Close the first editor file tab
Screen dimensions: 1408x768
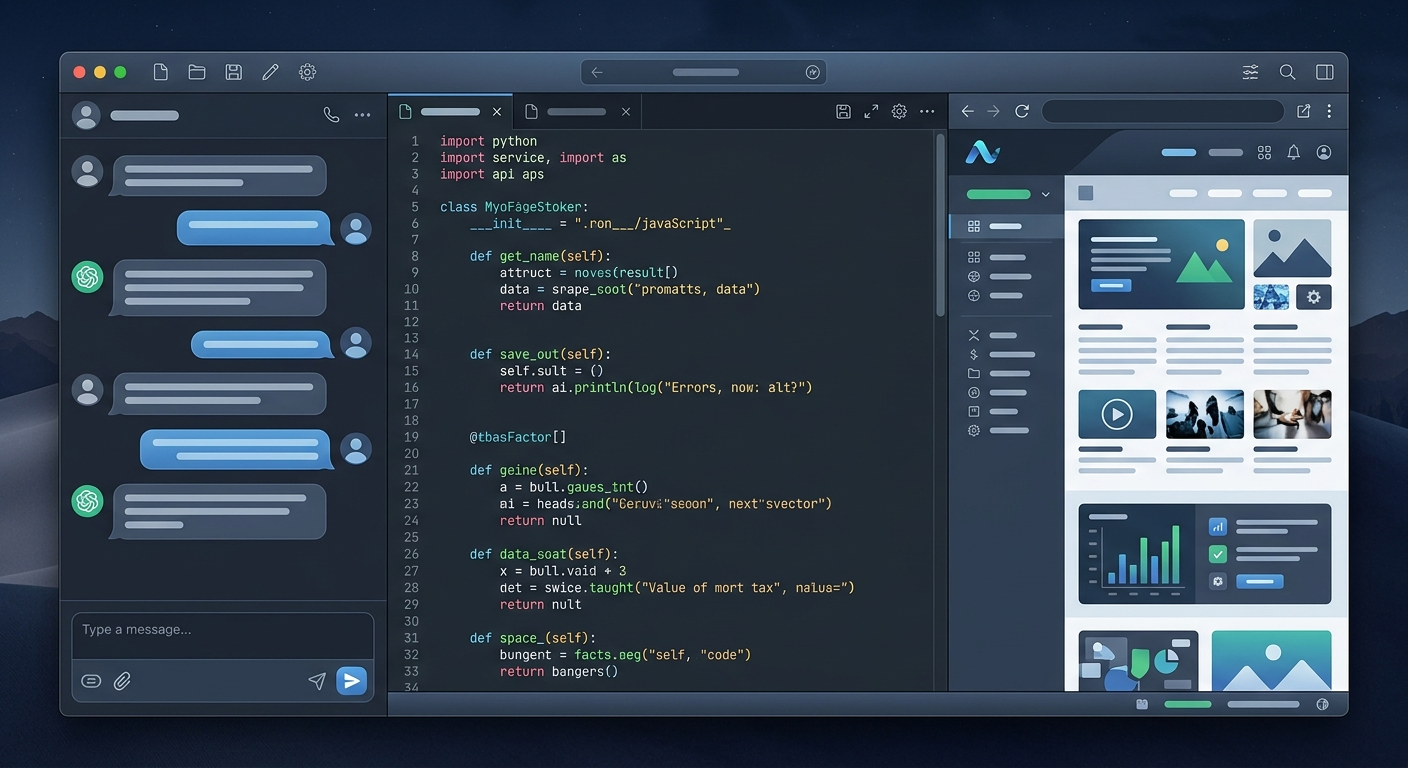click(x=497, y=112)
